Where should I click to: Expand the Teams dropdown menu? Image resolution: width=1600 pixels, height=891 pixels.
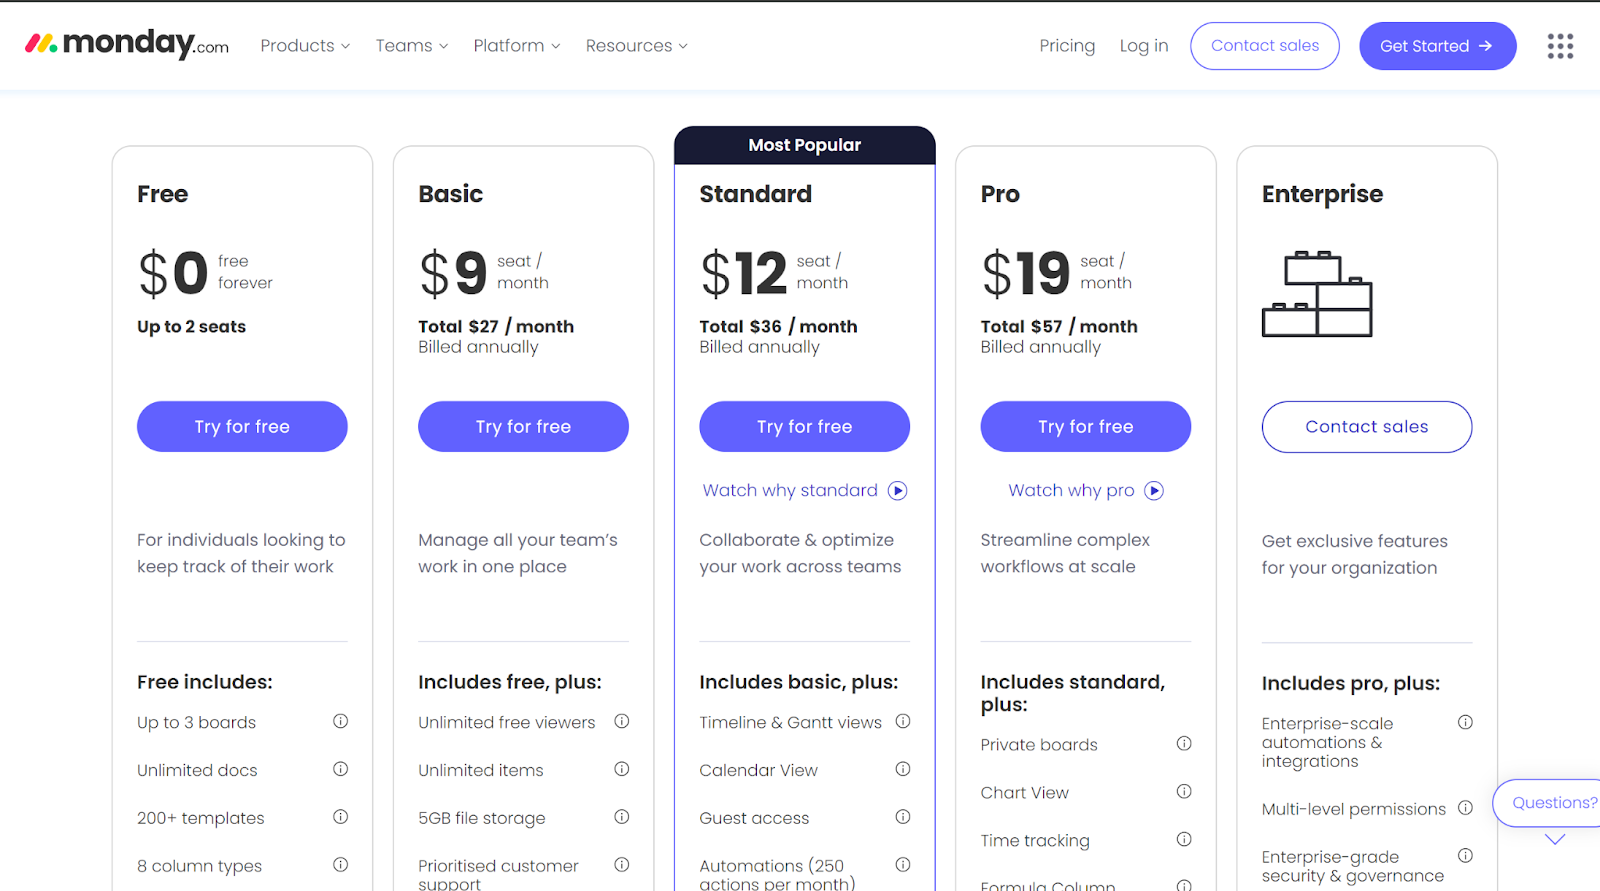coord(411,46)
